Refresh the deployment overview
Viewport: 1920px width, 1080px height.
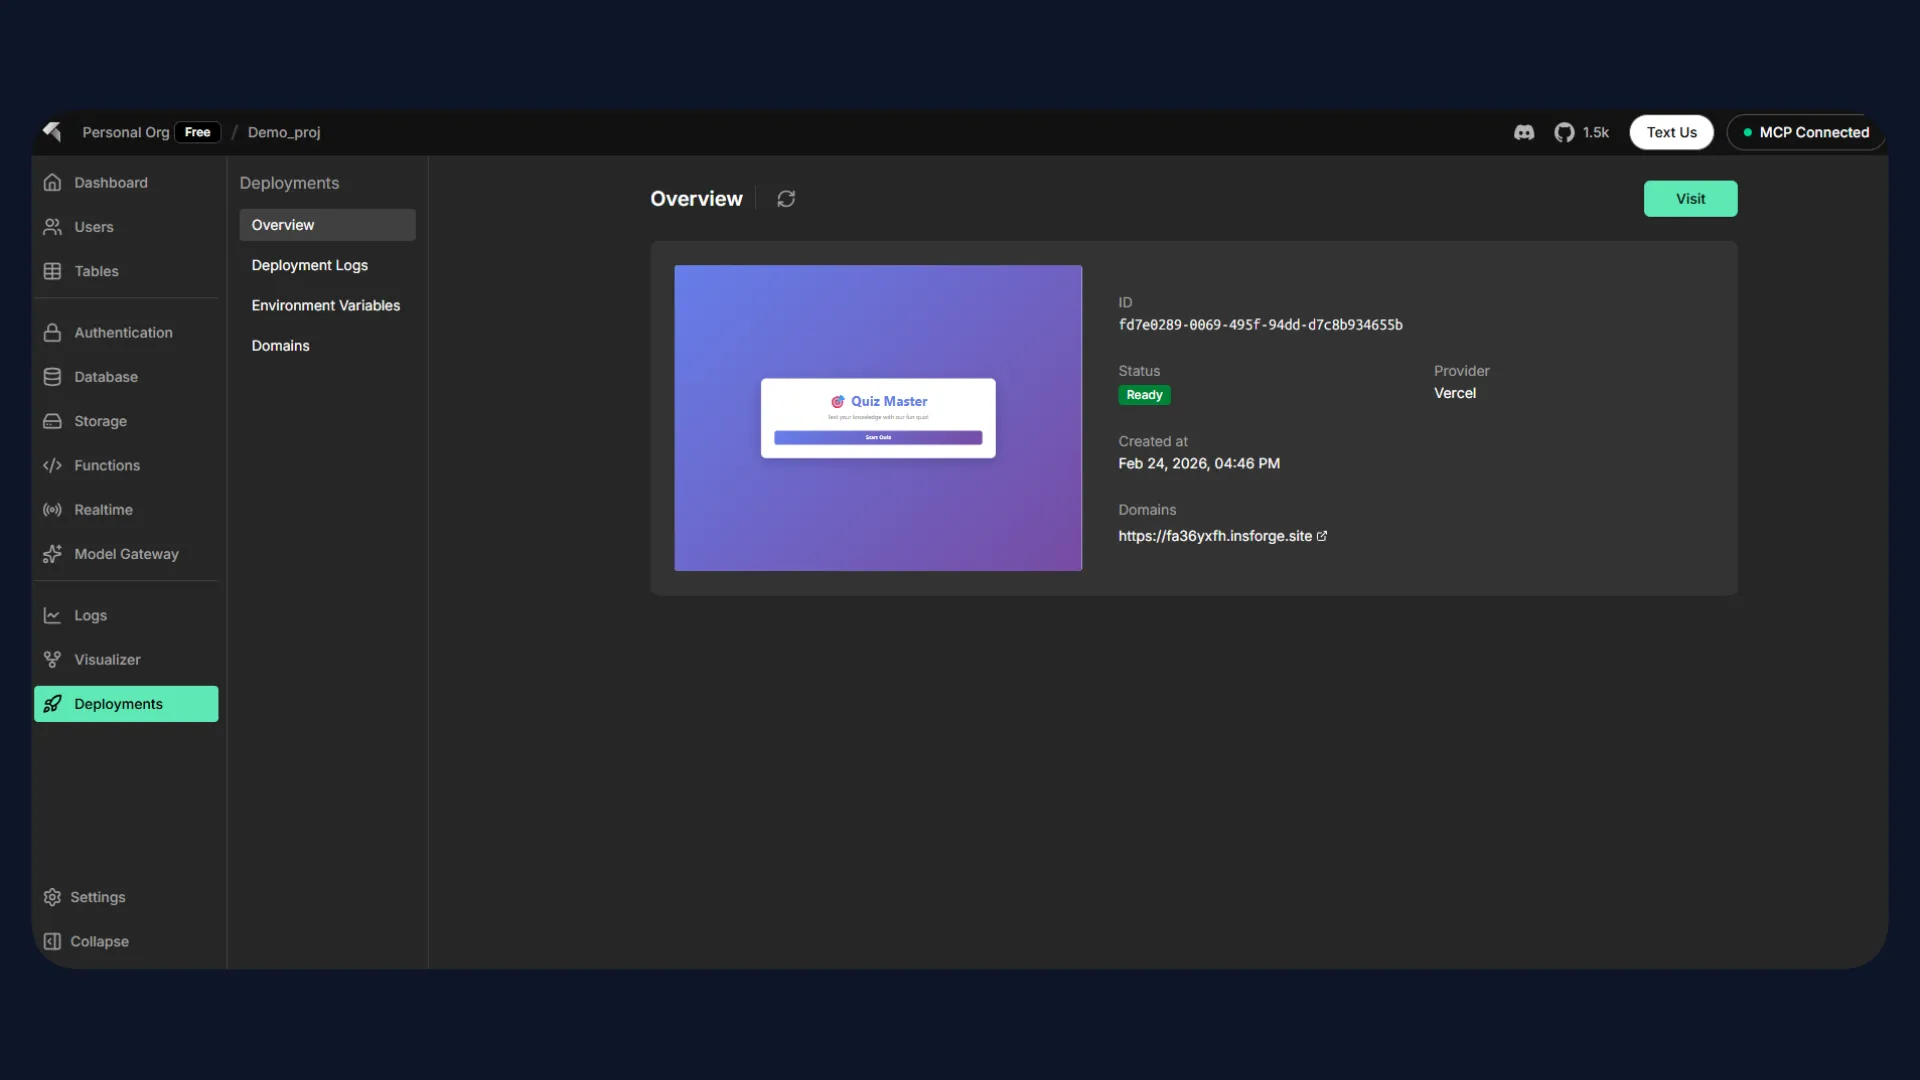pos(785,198)
